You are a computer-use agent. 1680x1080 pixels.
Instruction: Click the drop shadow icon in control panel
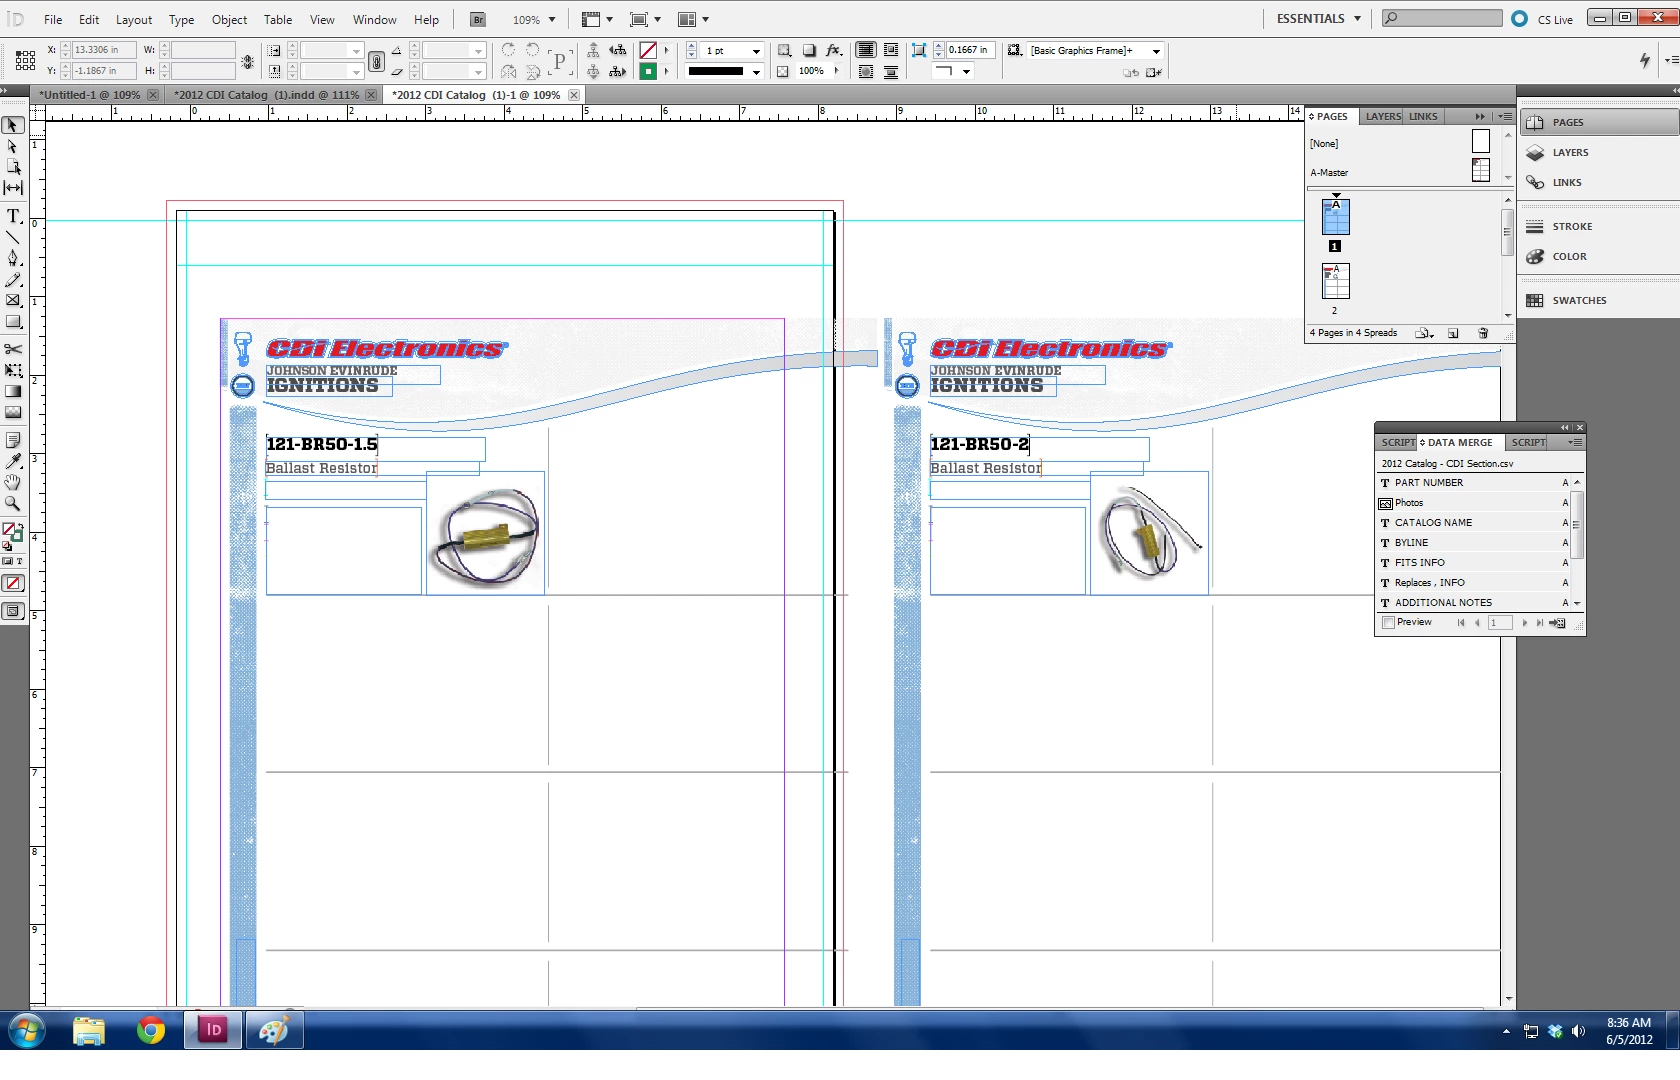pyautogui.click(x=809, y=50)
